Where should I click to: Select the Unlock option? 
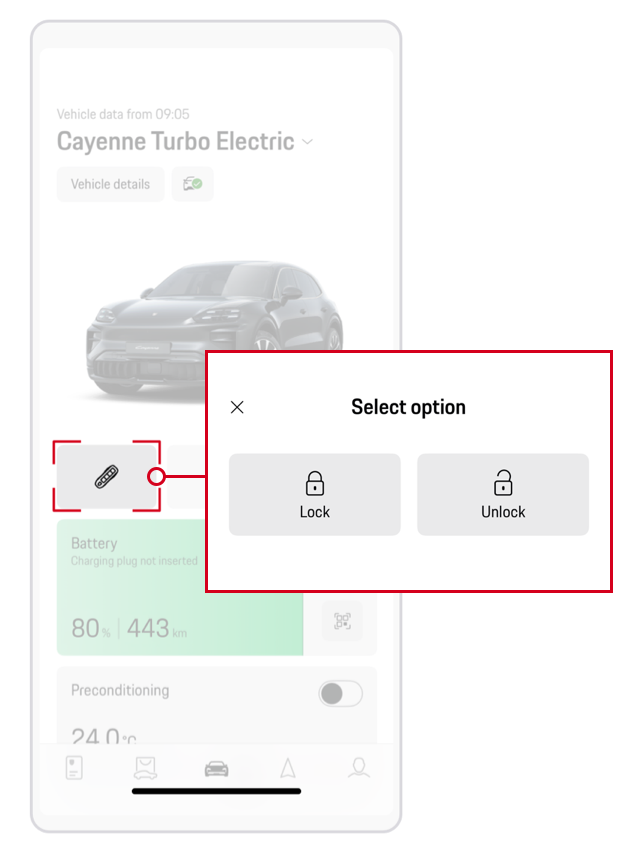pos(503,494)
